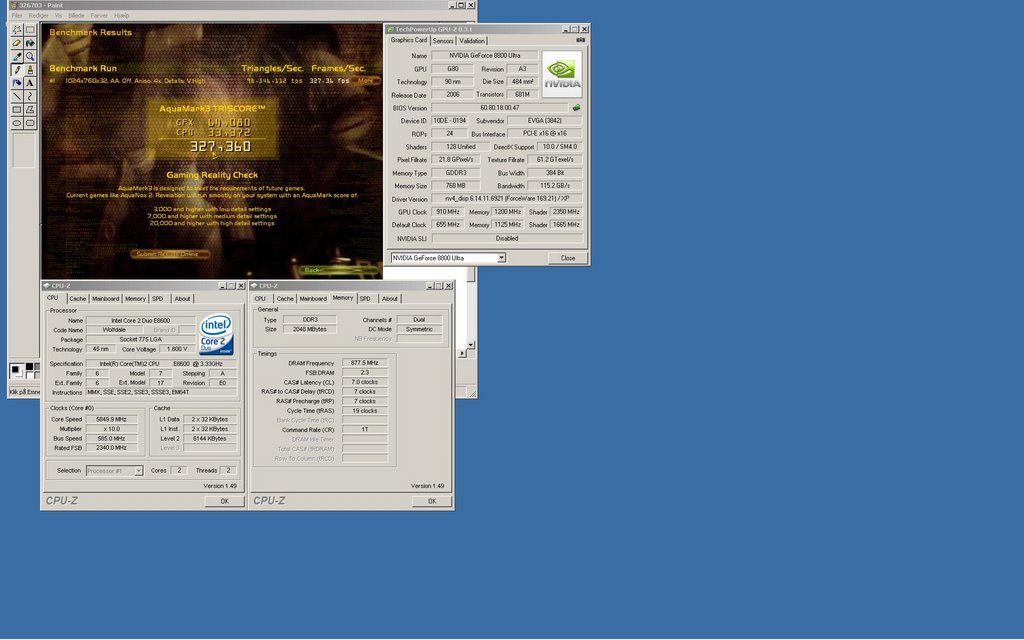Click the Rated FSB value 2340.0 MHz
1024x640 pixels.
112,448
